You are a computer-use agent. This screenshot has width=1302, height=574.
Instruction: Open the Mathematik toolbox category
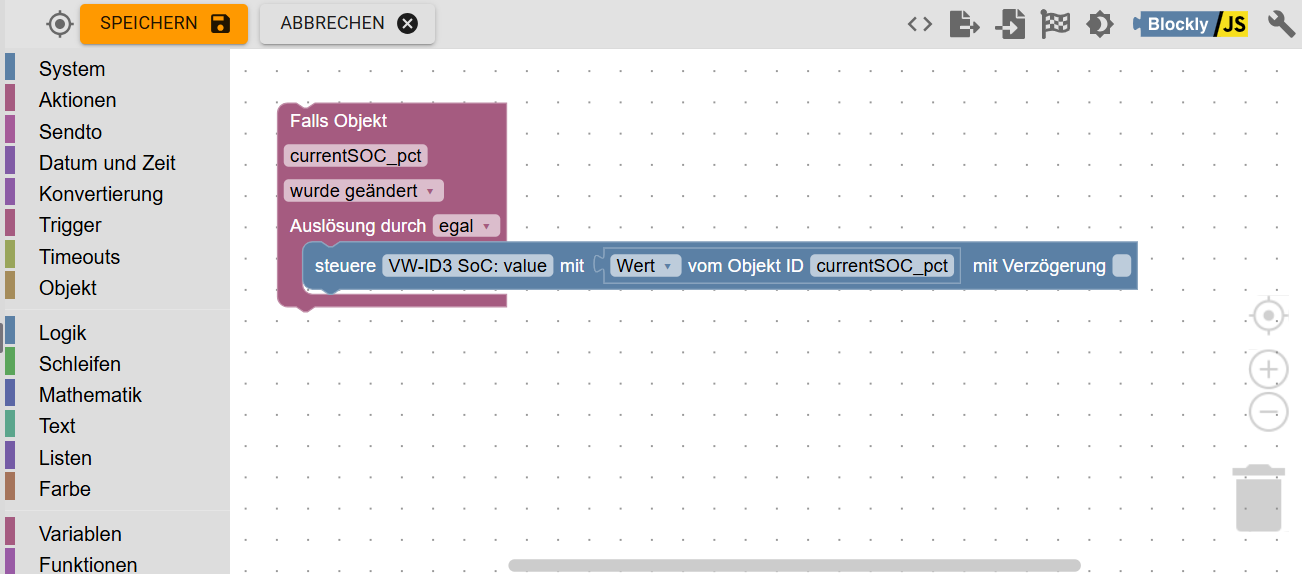(x=90, y=395)
